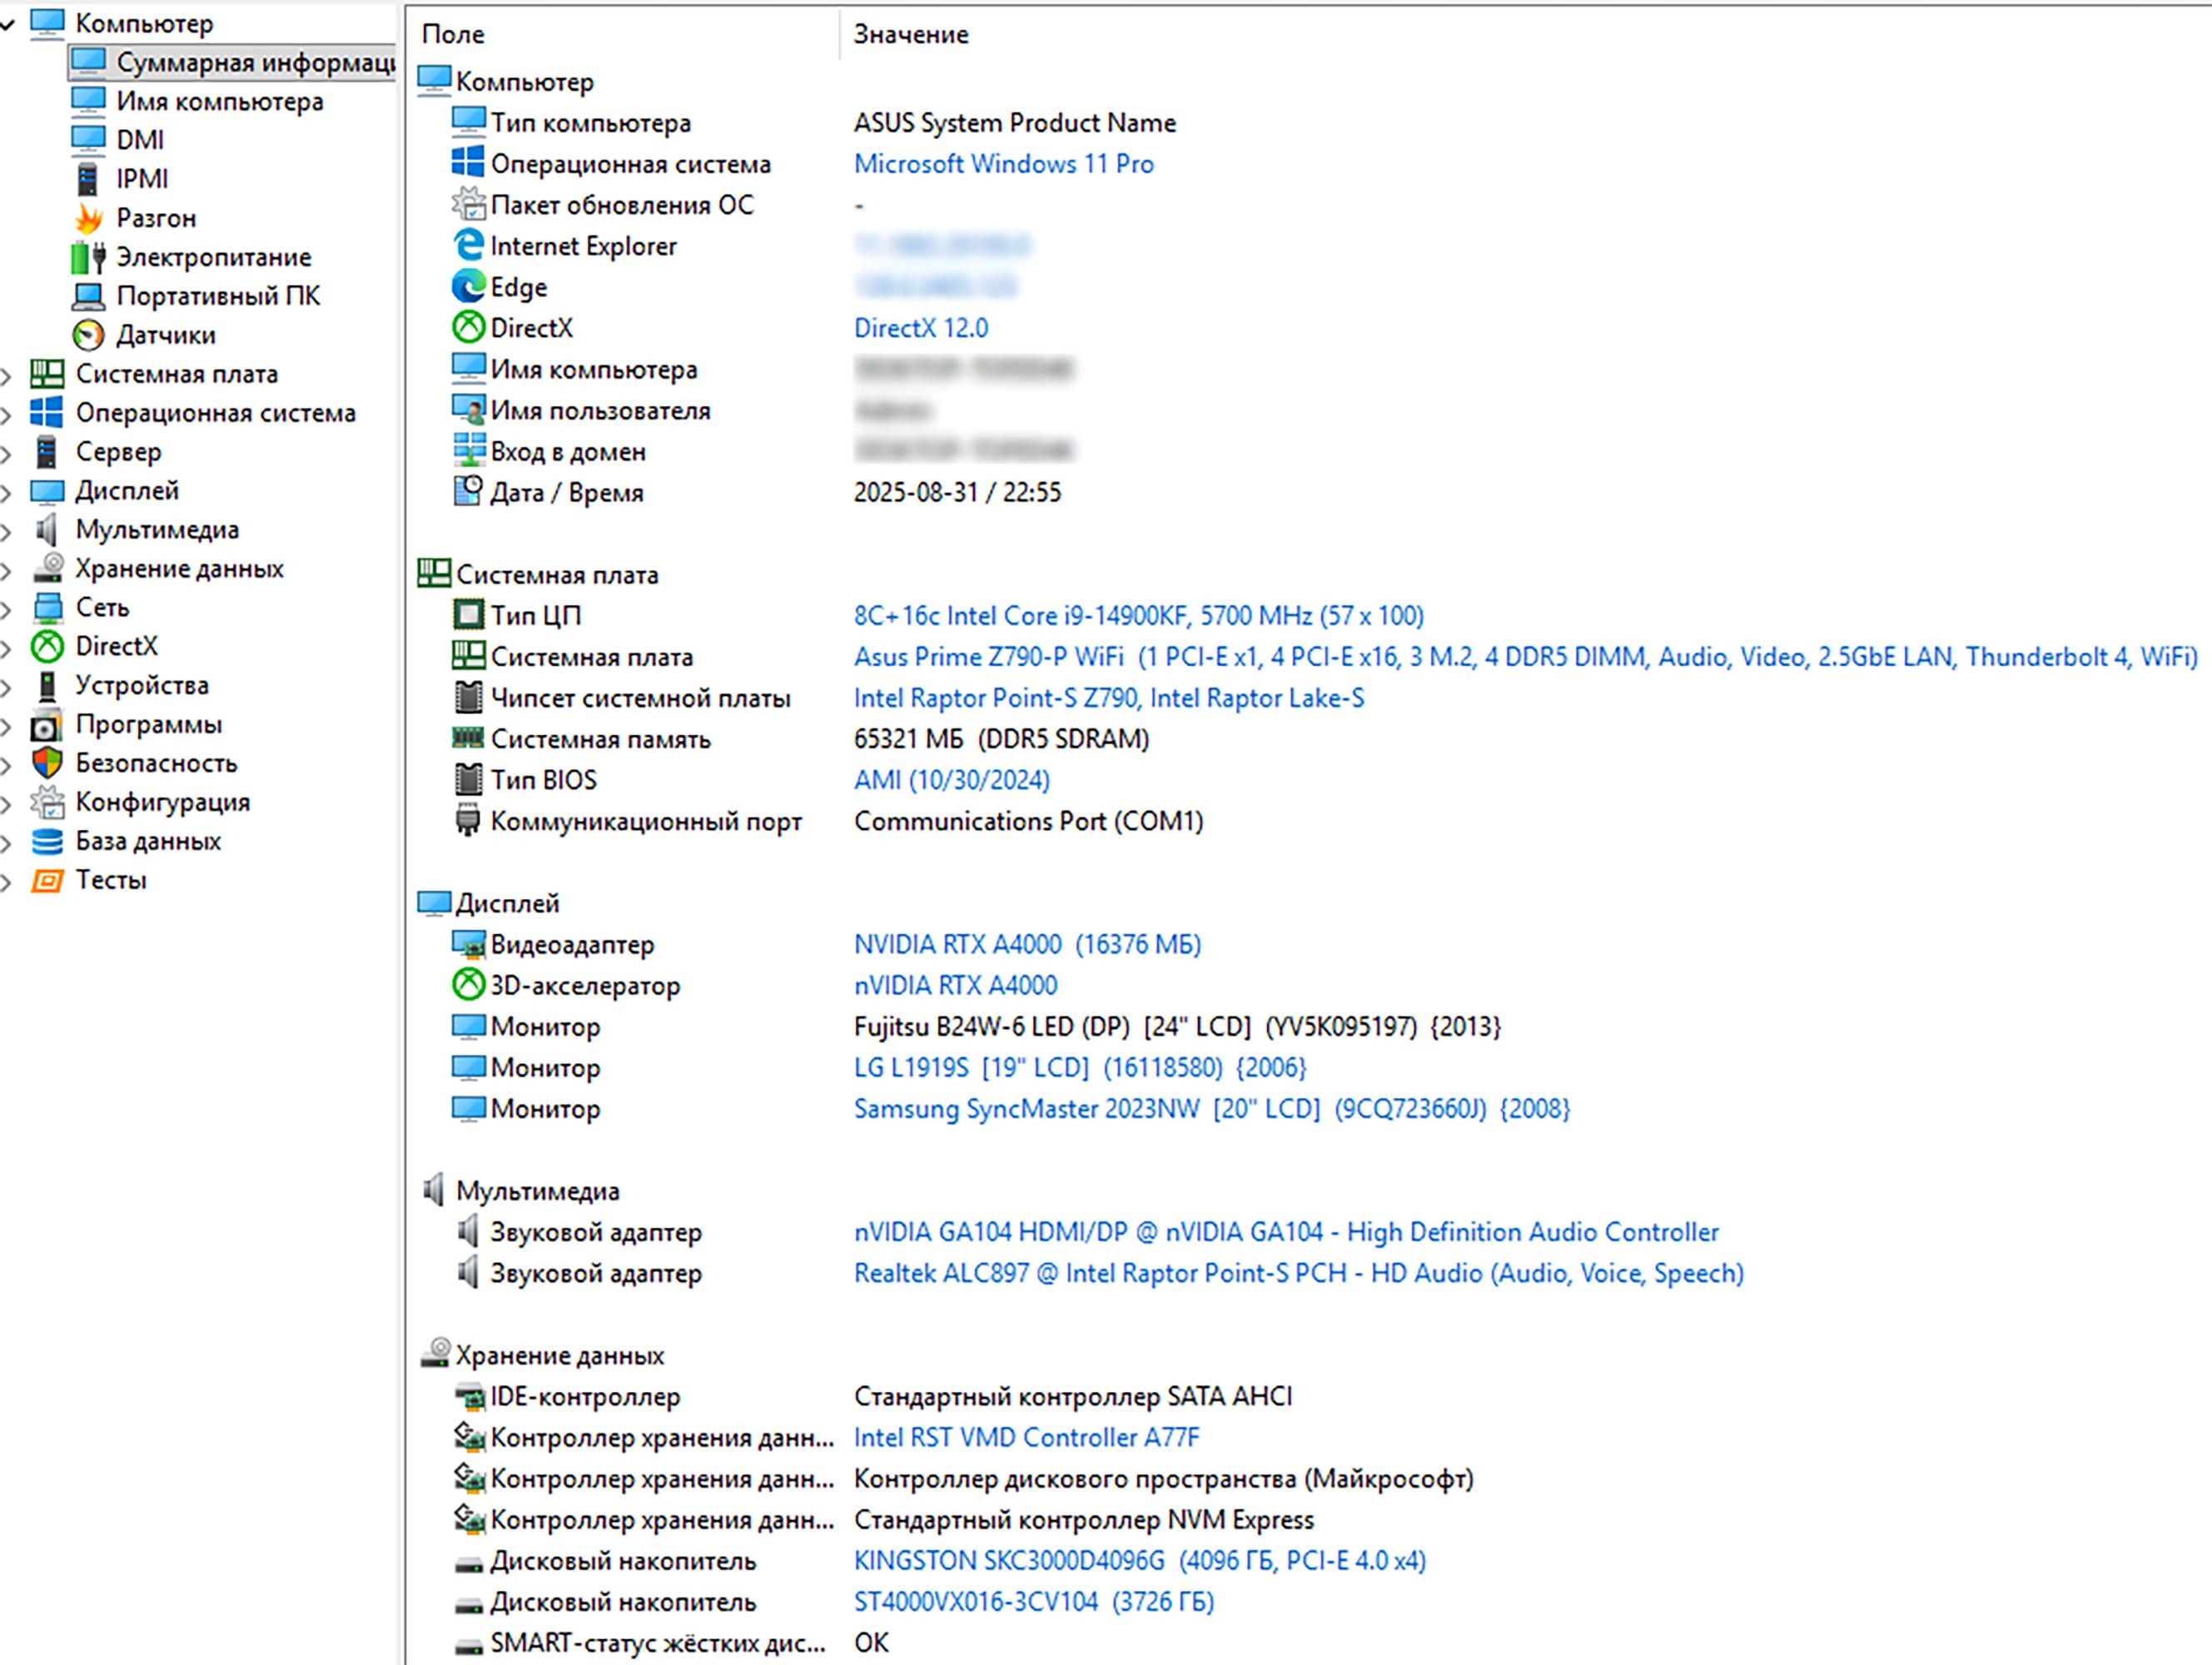Click the Тесты orange icon
The height and width of the screenshot is (1665, 2212).
pos(47,880)
